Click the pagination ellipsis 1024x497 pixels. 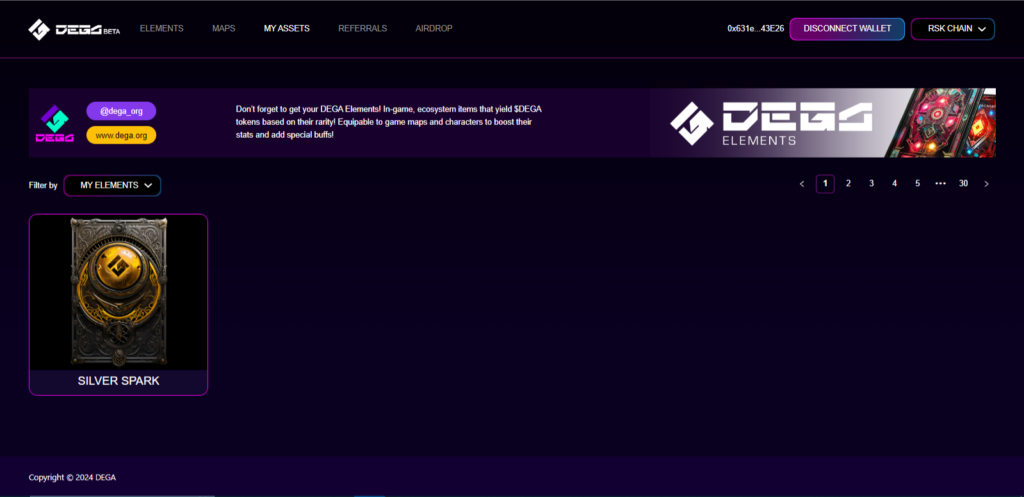940,184
